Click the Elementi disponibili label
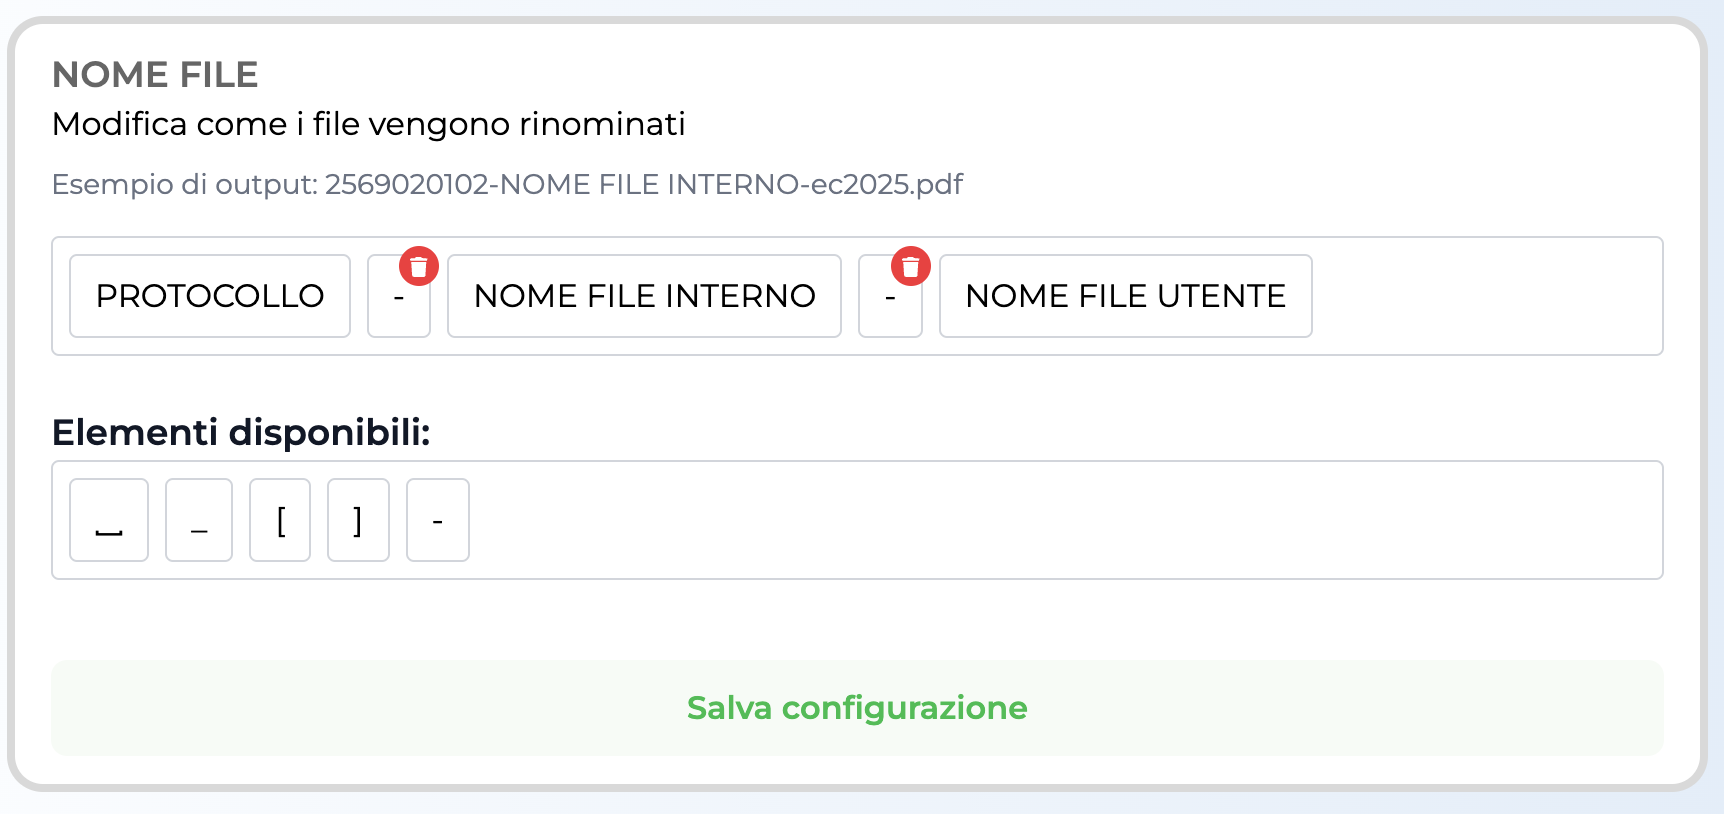The image size is (1724, 814). point(241,431)
